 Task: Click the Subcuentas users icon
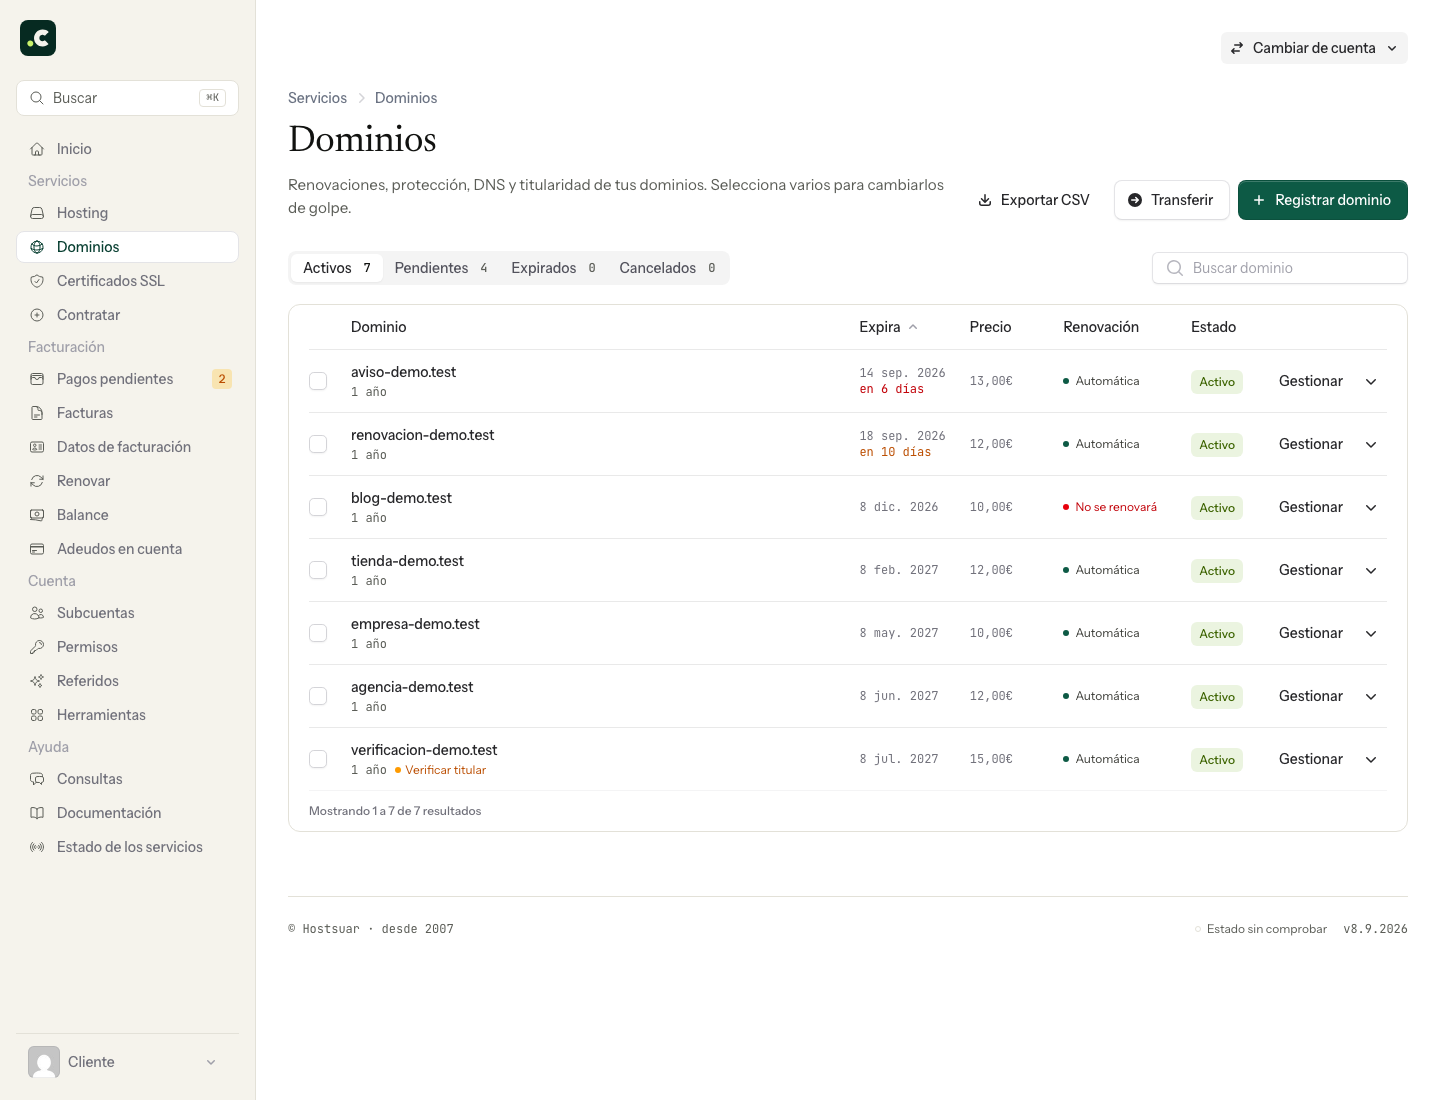click(x=37, y=613)
